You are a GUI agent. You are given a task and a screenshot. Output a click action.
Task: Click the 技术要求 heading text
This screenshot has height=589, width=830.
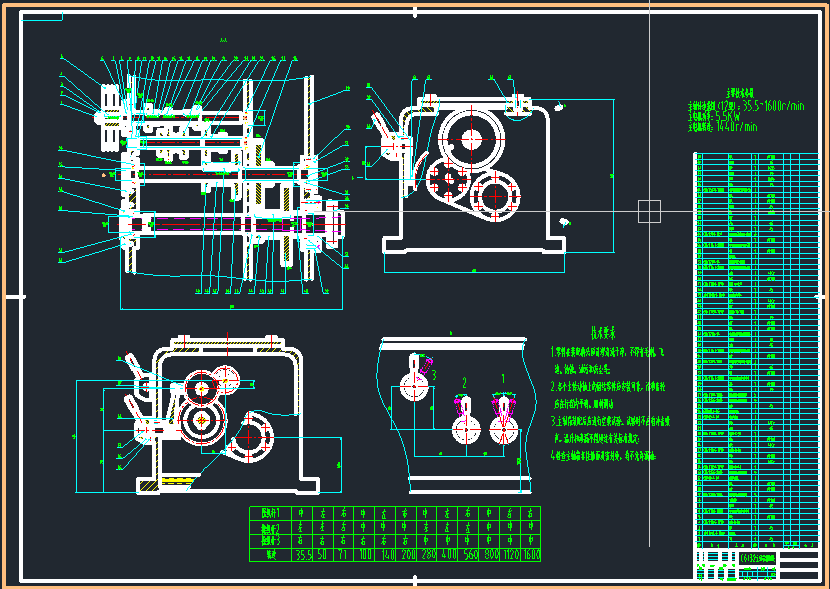pos(603,333)
